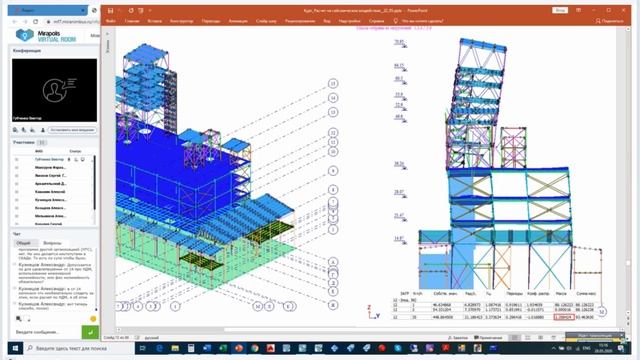Screen dimensions: 640x360
Task: Start slideshow from status bar icon
Action: click(553, 338)
